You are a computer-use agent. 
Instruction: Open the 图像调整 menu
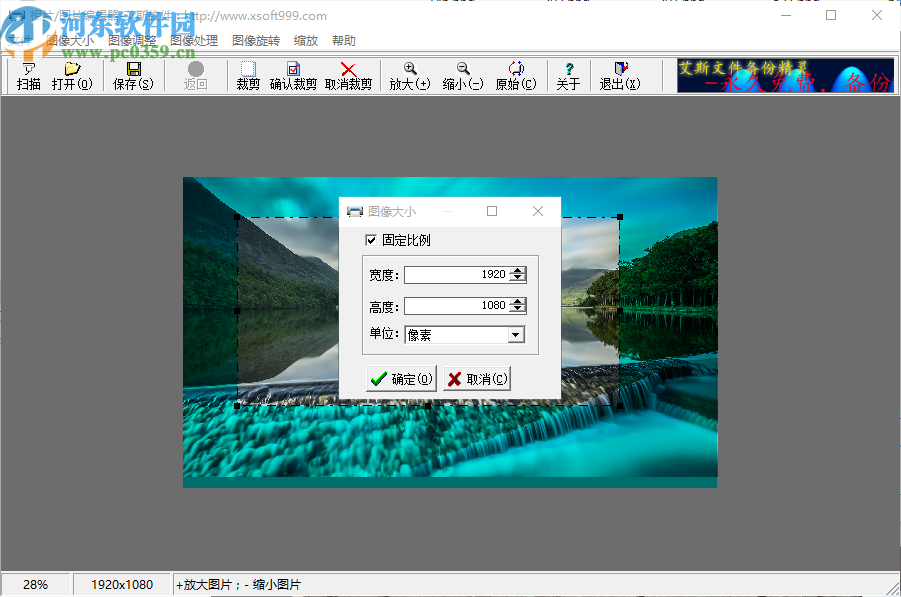click(132, 40)
